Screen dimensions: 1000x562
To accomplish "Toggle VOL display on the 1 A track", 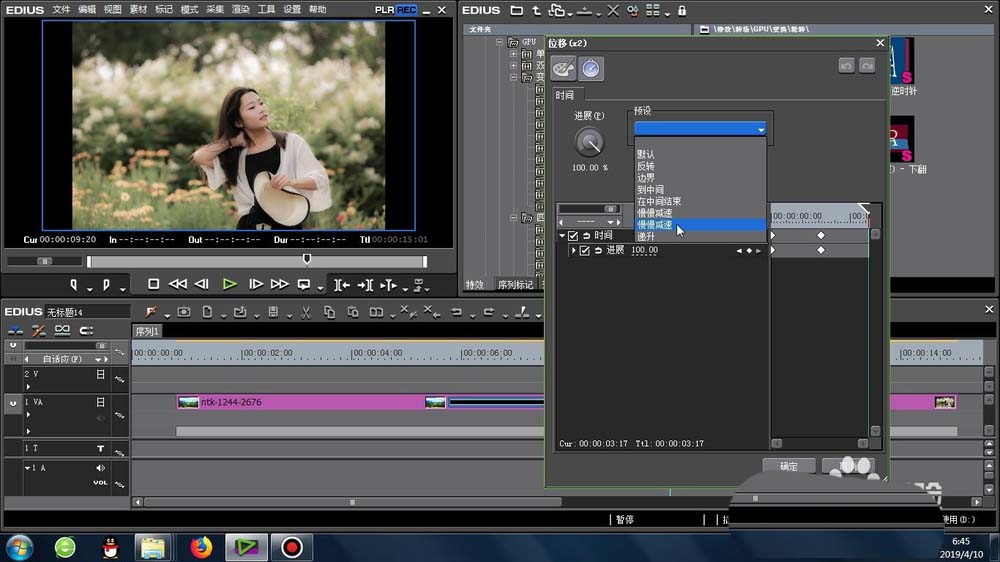I will tap(100, 482).
